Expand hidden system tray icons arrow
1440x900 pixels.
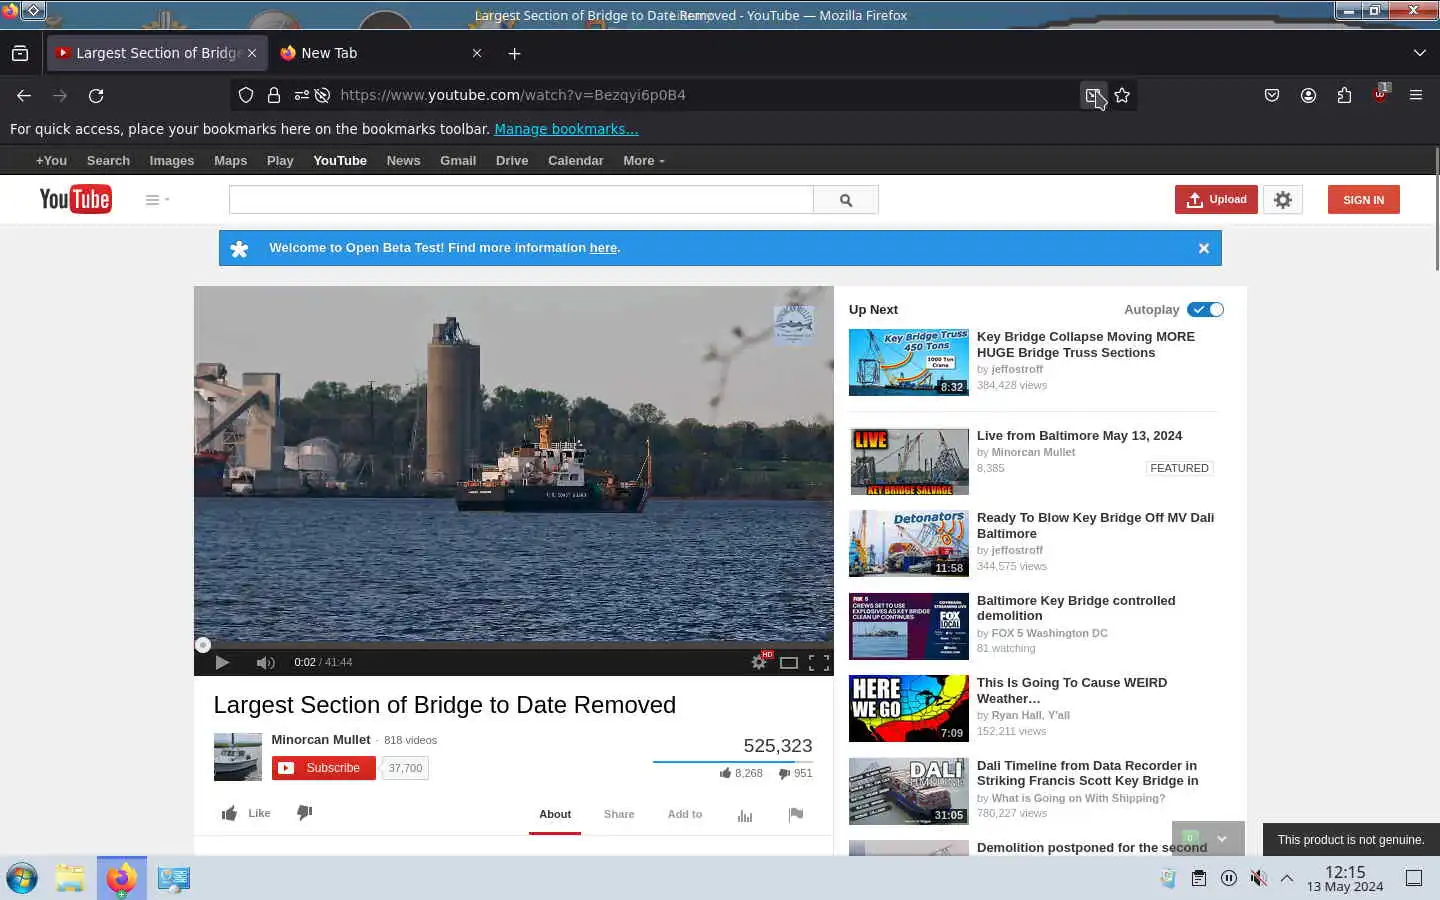(x=1287, y=878)
